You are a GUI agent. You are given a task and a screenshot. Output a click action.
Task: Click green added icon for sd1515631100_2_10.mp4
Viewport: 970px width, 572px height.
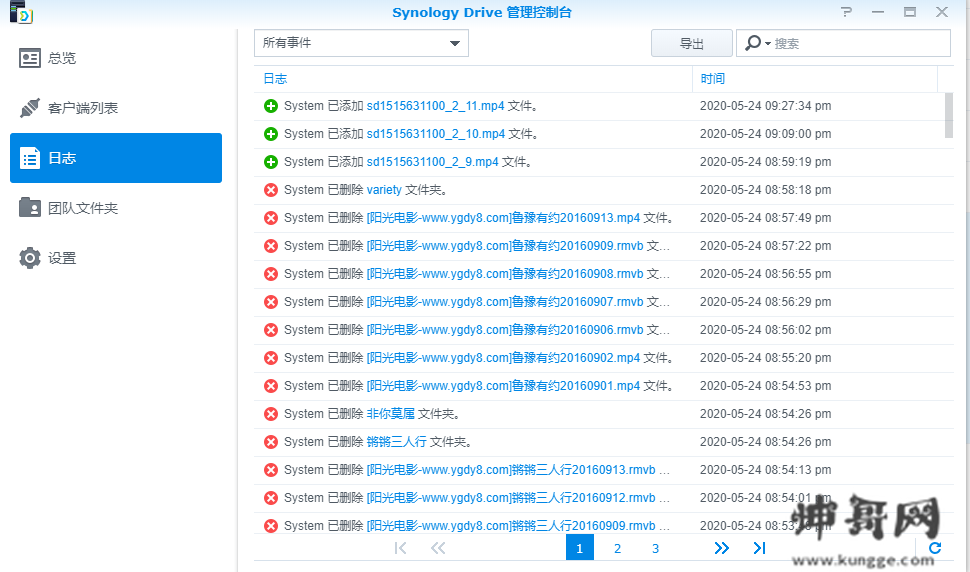click(x=271, y=134)
